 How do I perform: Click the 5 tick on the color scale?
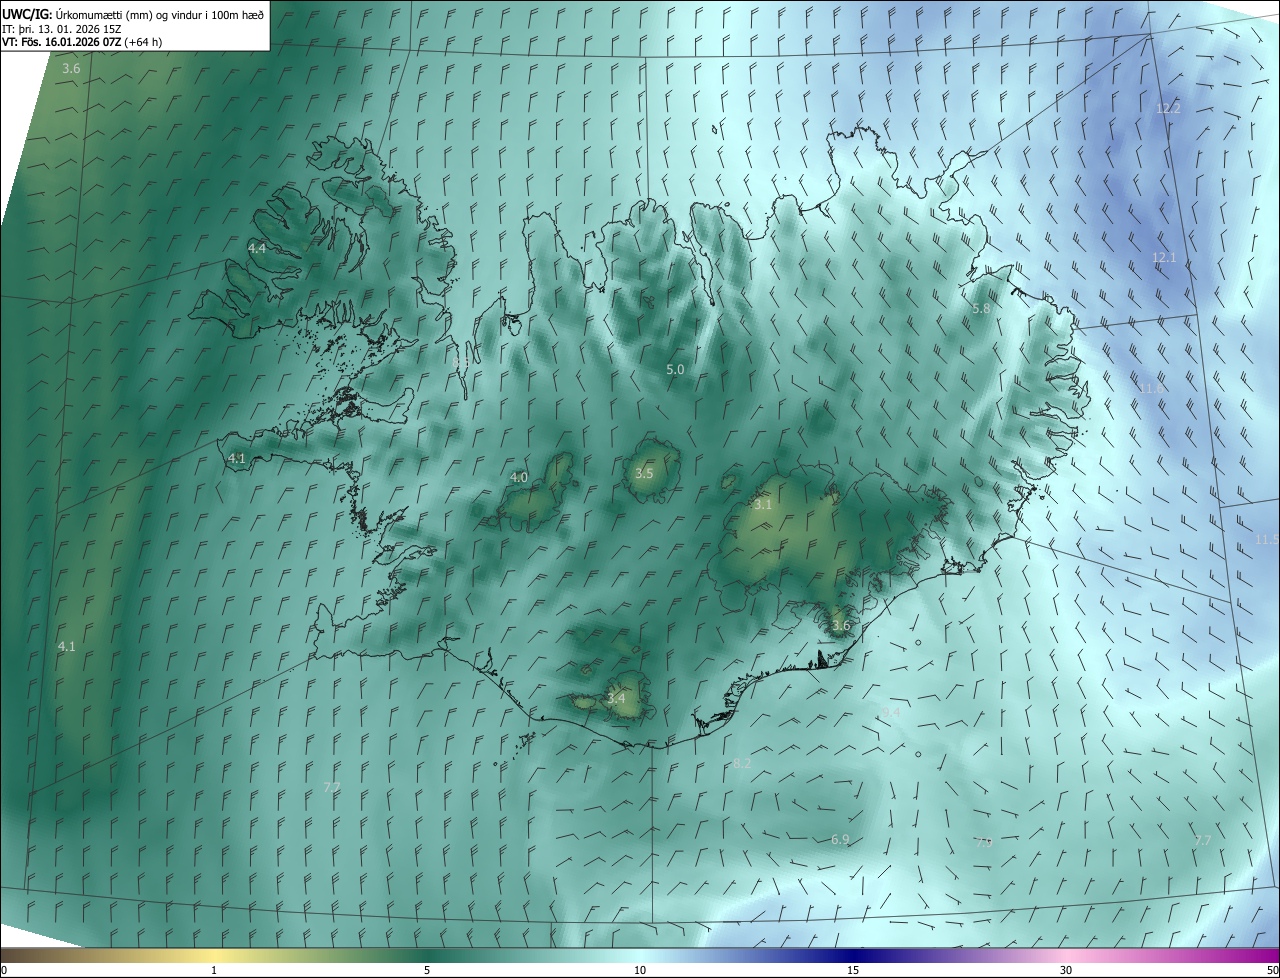(x=427, y=970)
